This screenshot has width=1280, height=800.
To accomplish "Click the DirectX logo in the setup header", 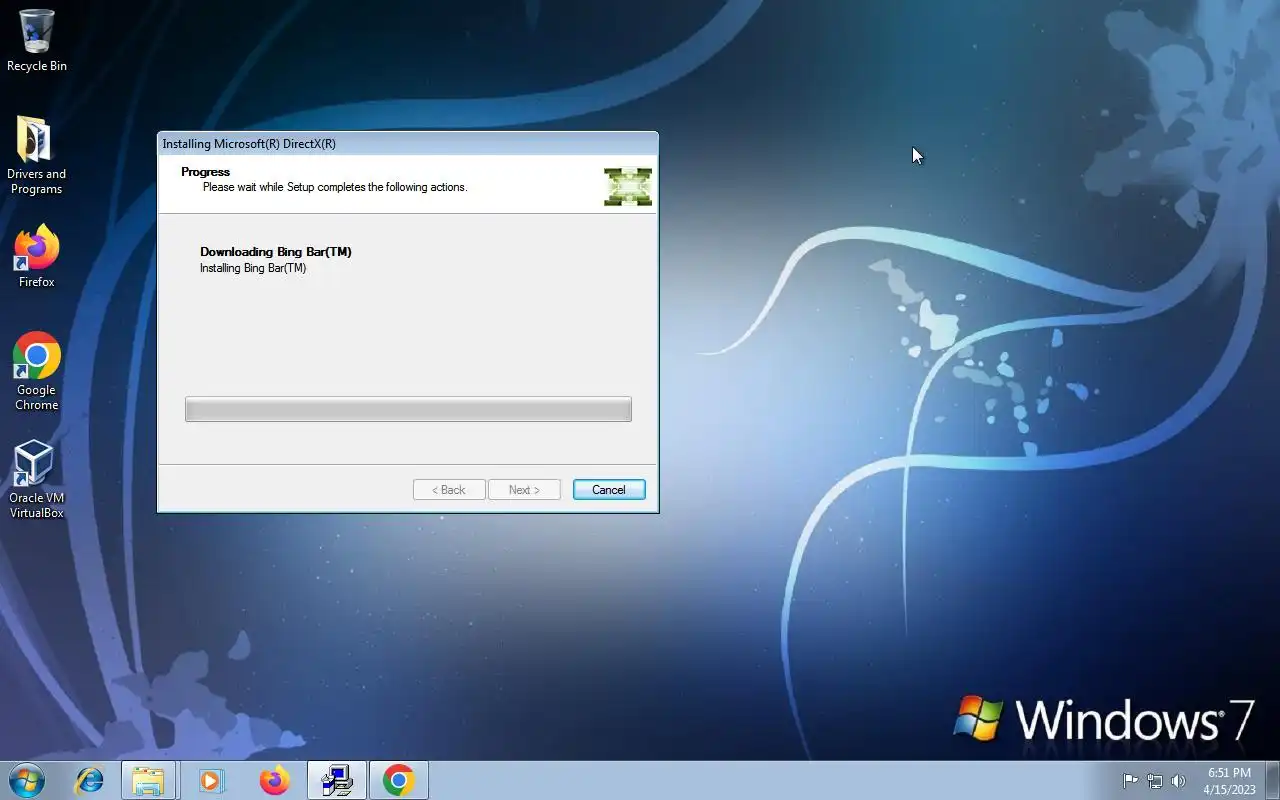I will click(628, 187).
